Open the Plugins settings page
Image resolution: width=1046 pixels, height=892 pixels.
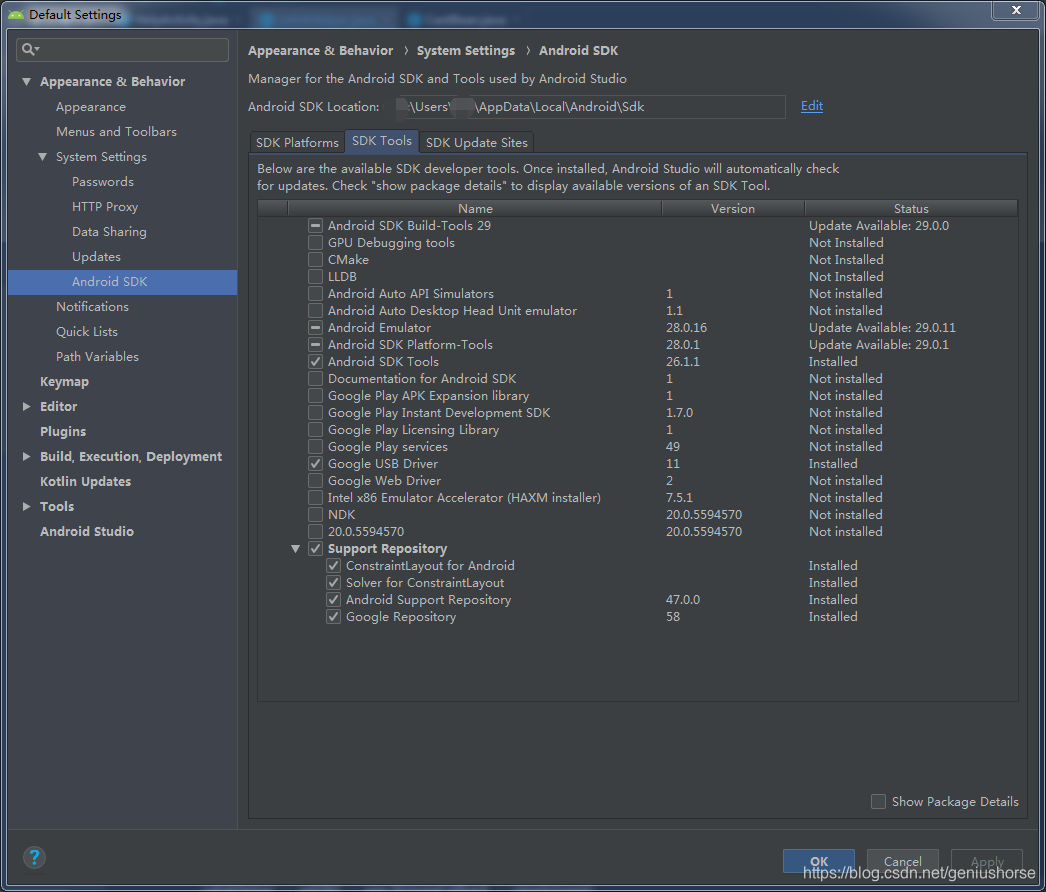pyautogui.click(x=63, y=432)
